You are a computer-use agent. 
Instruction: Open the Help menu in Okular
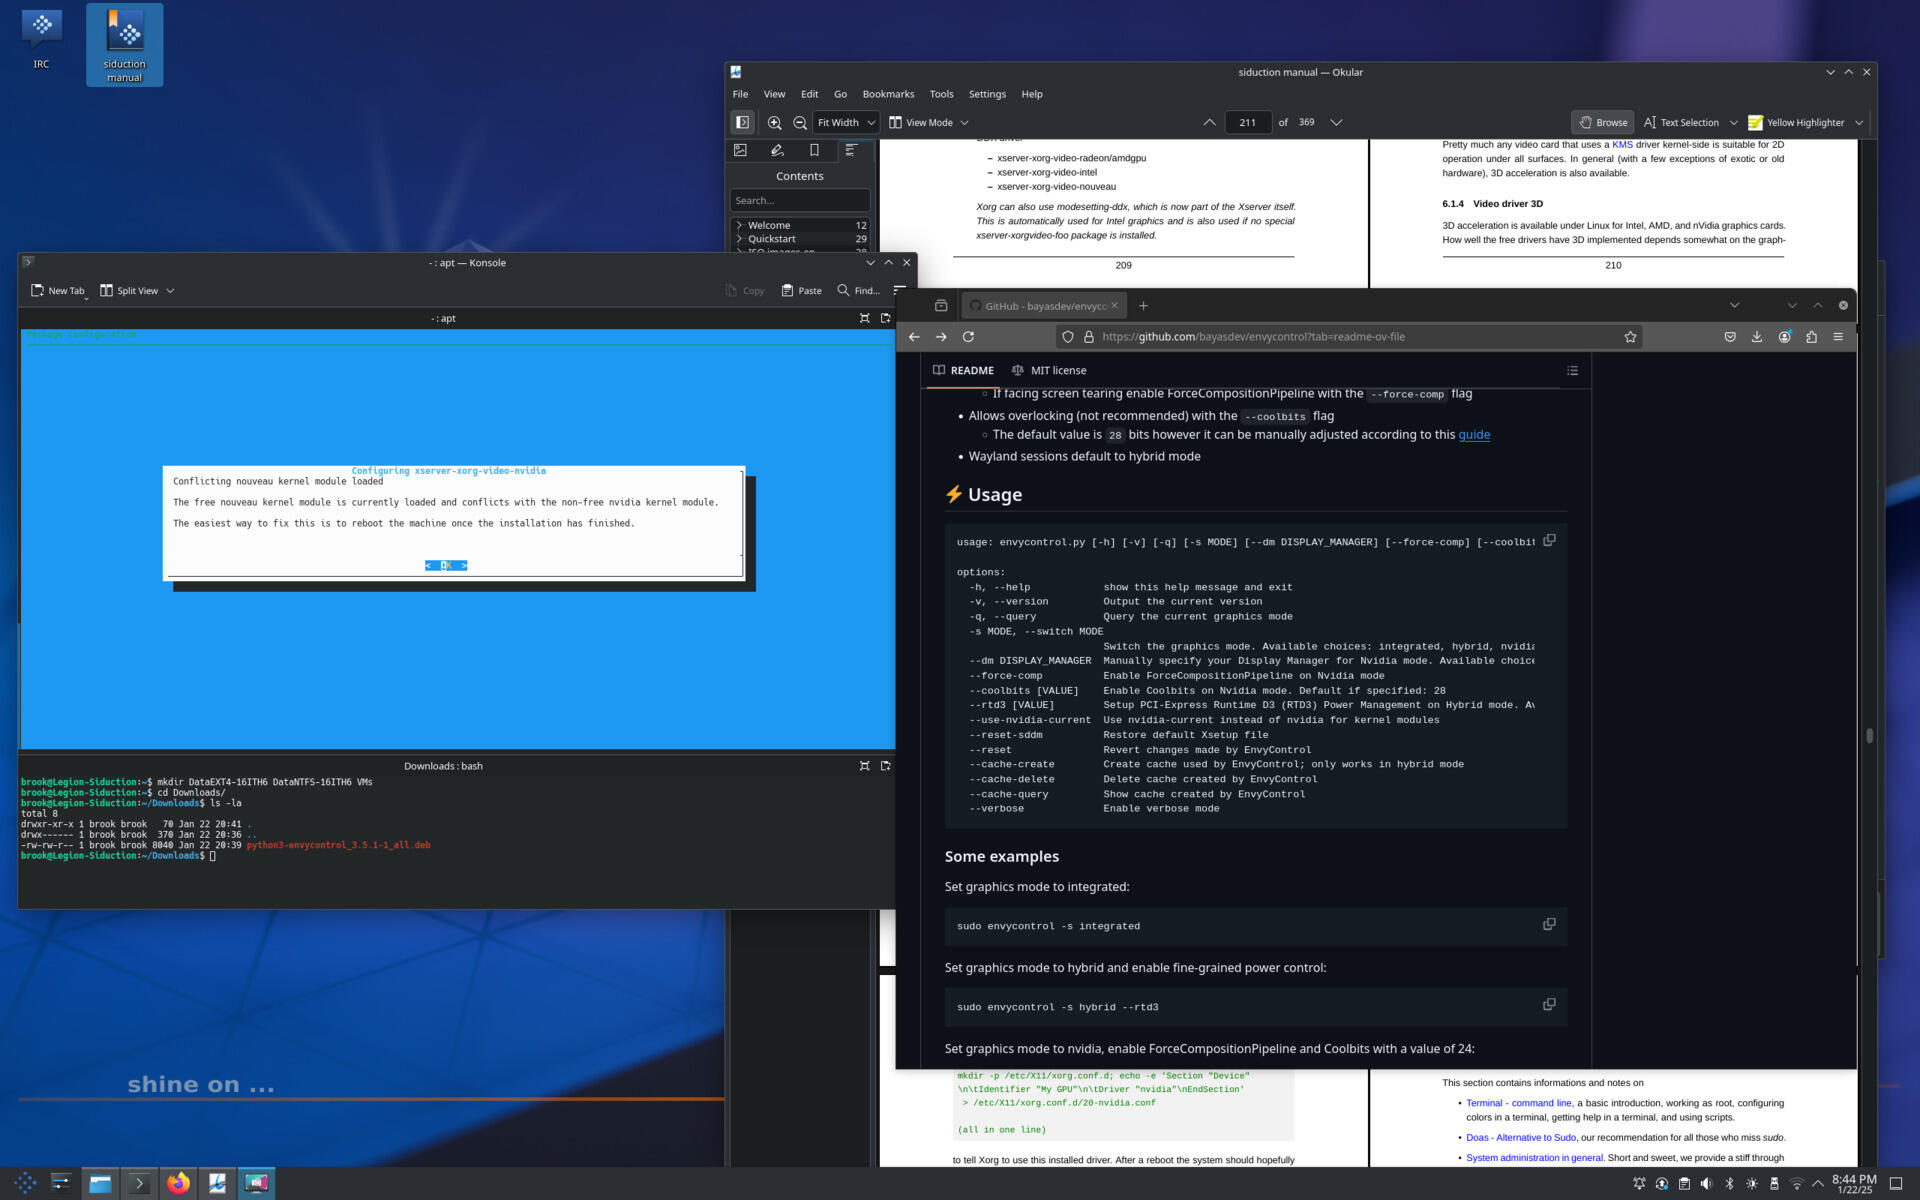click(1032, 94)
